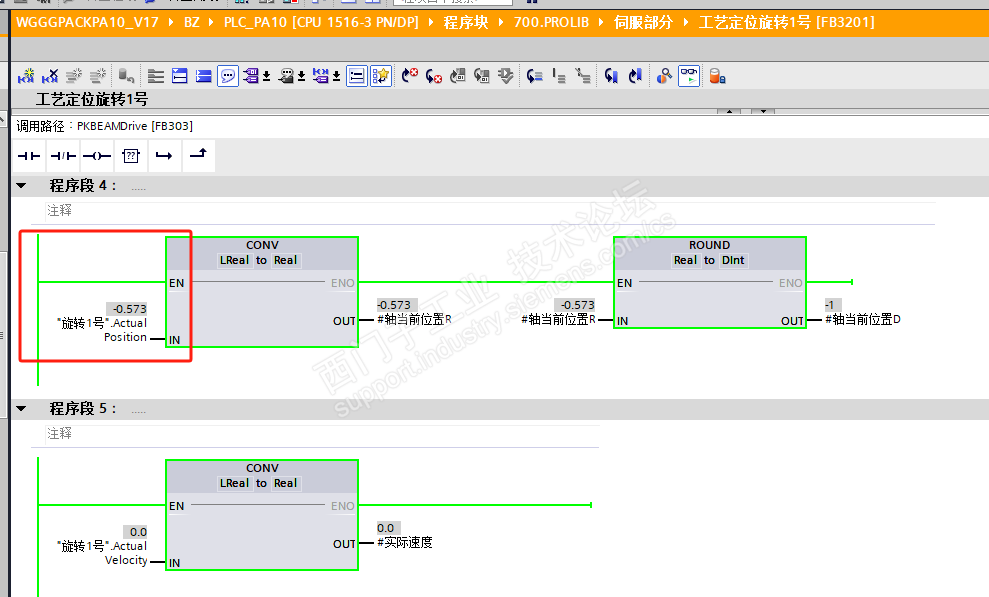Click the second block call update icon
989x597 pixels.
click(x=482, y=76)
